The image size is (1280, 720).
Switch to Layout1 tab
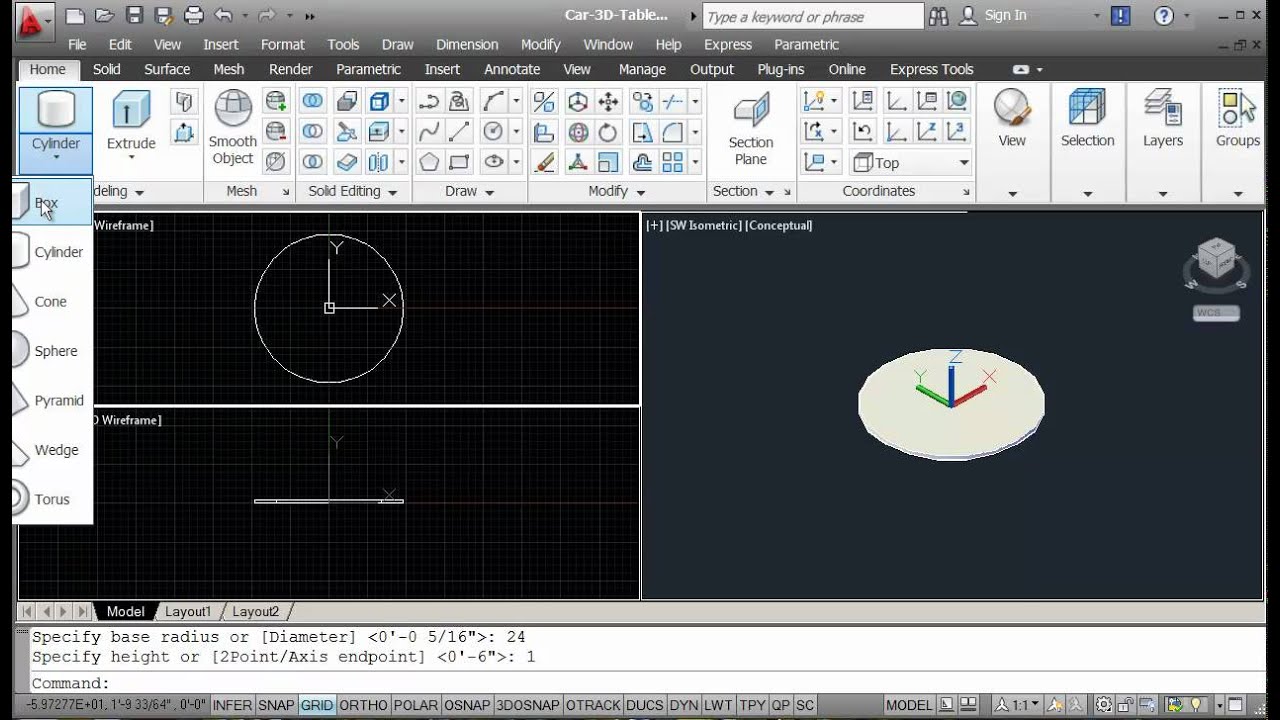pos(188,611)
